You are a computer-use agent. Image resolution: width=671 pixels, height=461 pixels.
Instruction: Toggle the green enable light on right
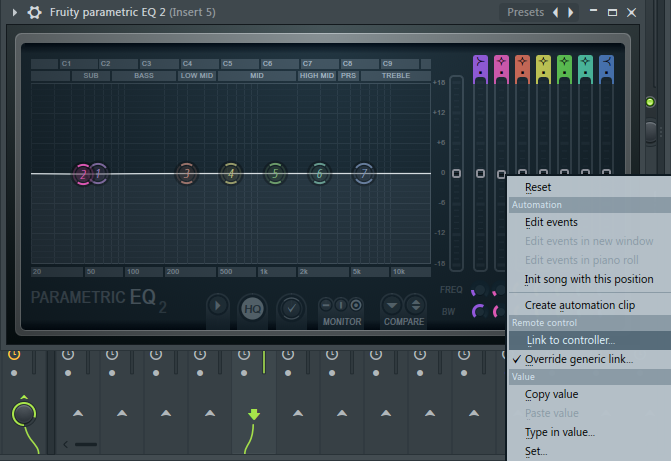tap(650, 102)
